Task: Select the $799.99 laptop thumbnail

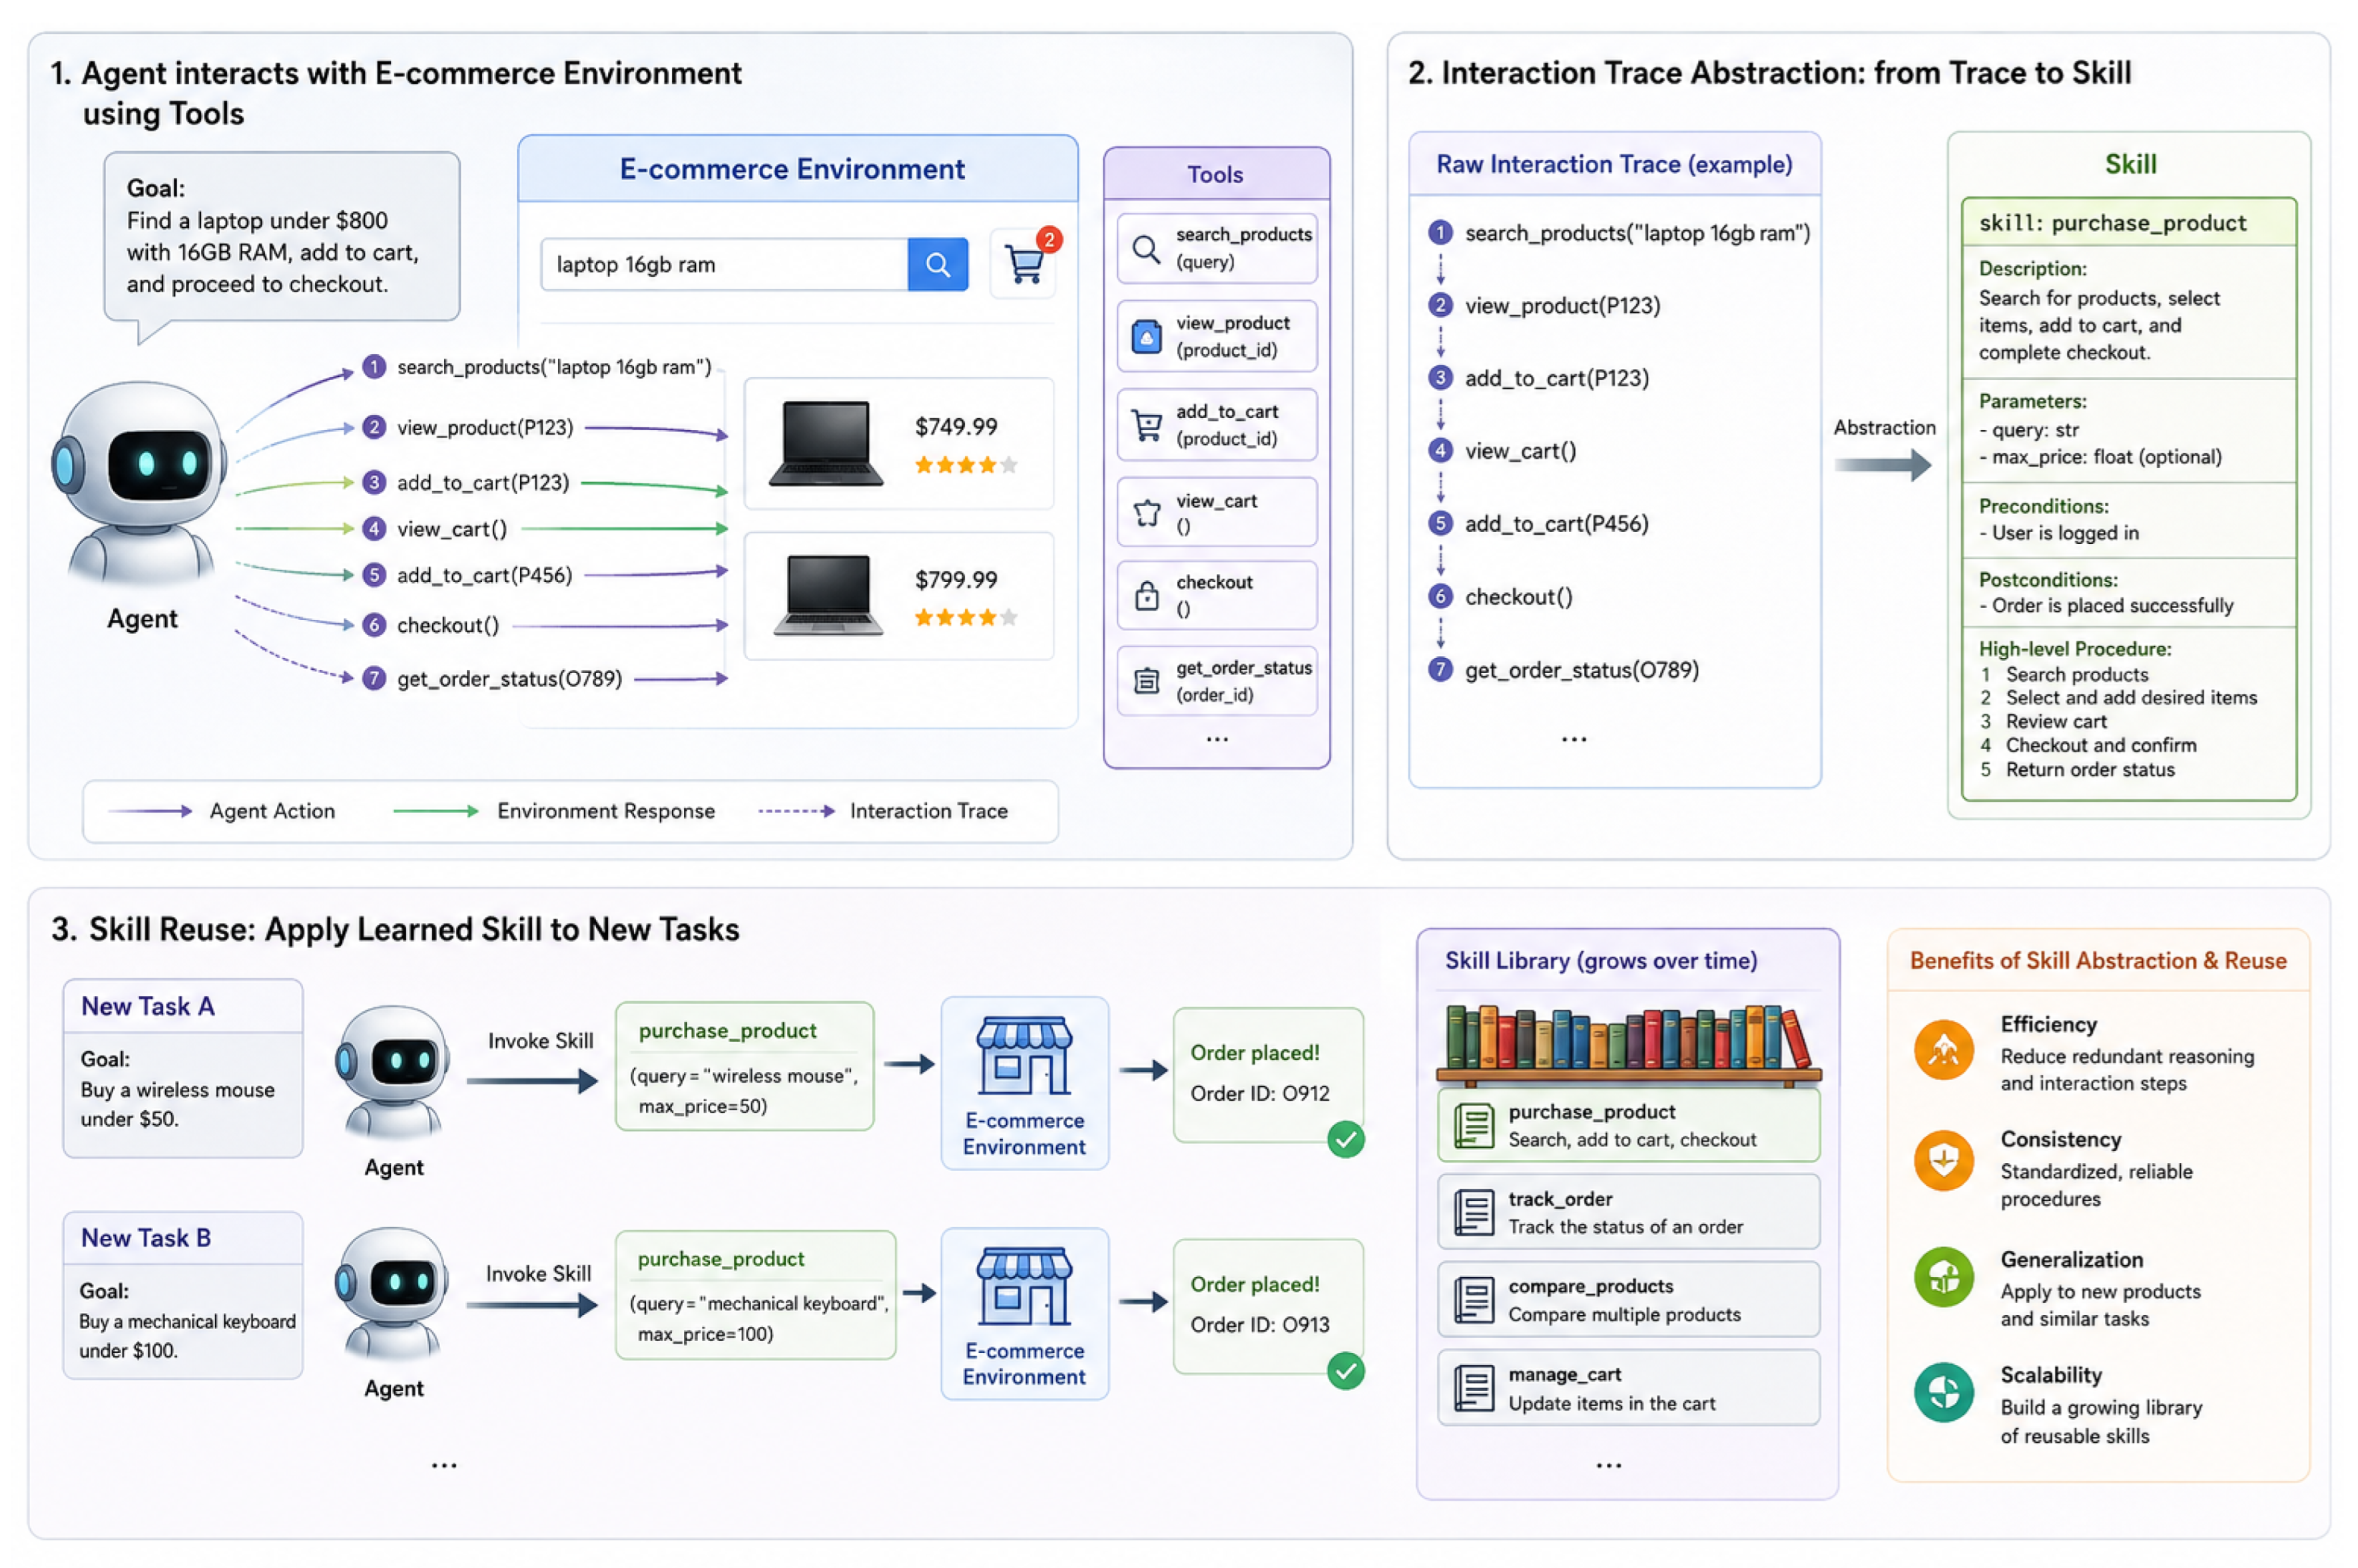Action: pos(827,595)
